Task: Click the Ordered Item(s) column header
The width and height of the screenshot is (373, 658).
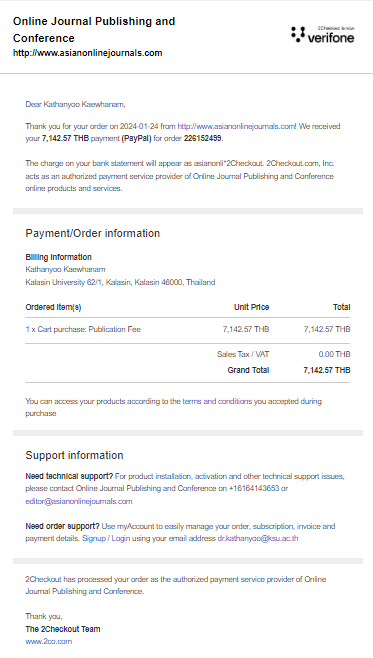Action: coord(53,307)
